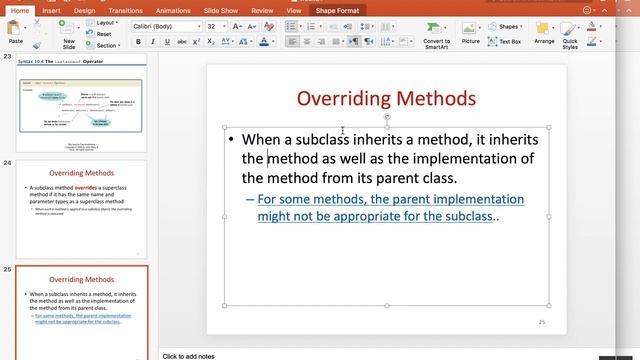Open the Layout dropdown
This screenshot has height=360, width=640.
(x=102, y=23)
